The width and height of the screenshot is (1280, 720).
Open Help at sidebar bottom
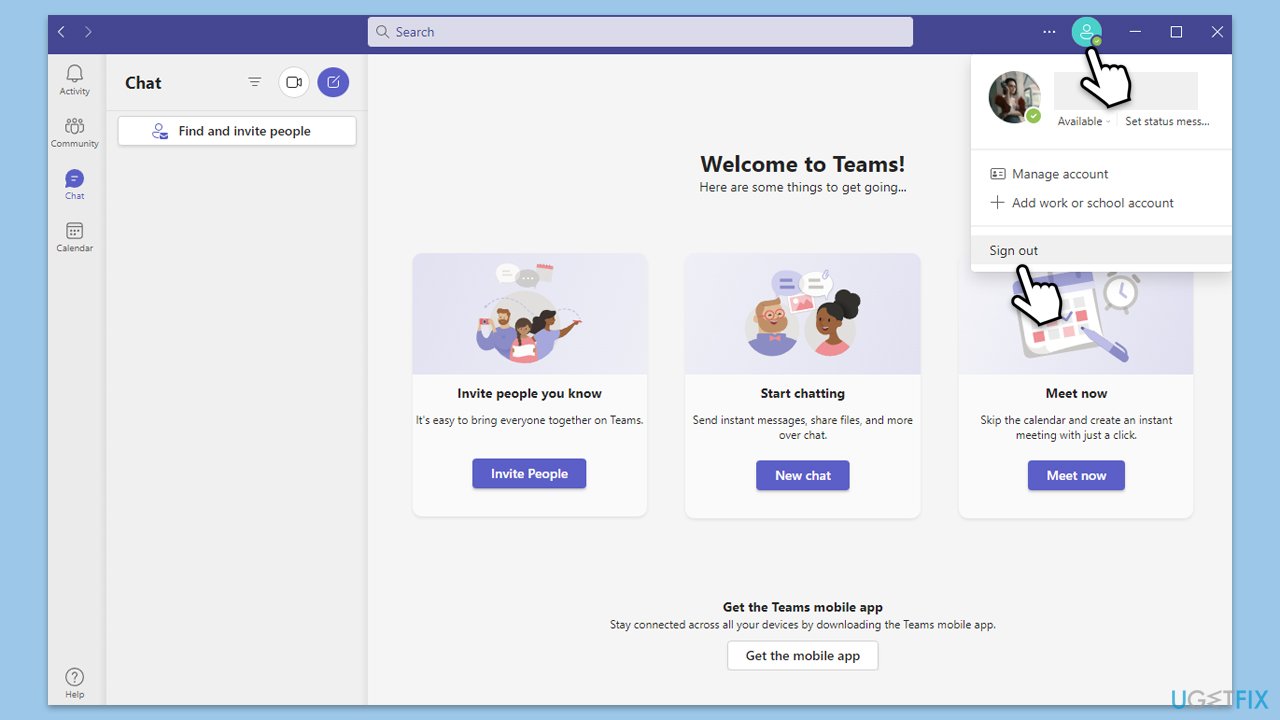click(74, 683)
